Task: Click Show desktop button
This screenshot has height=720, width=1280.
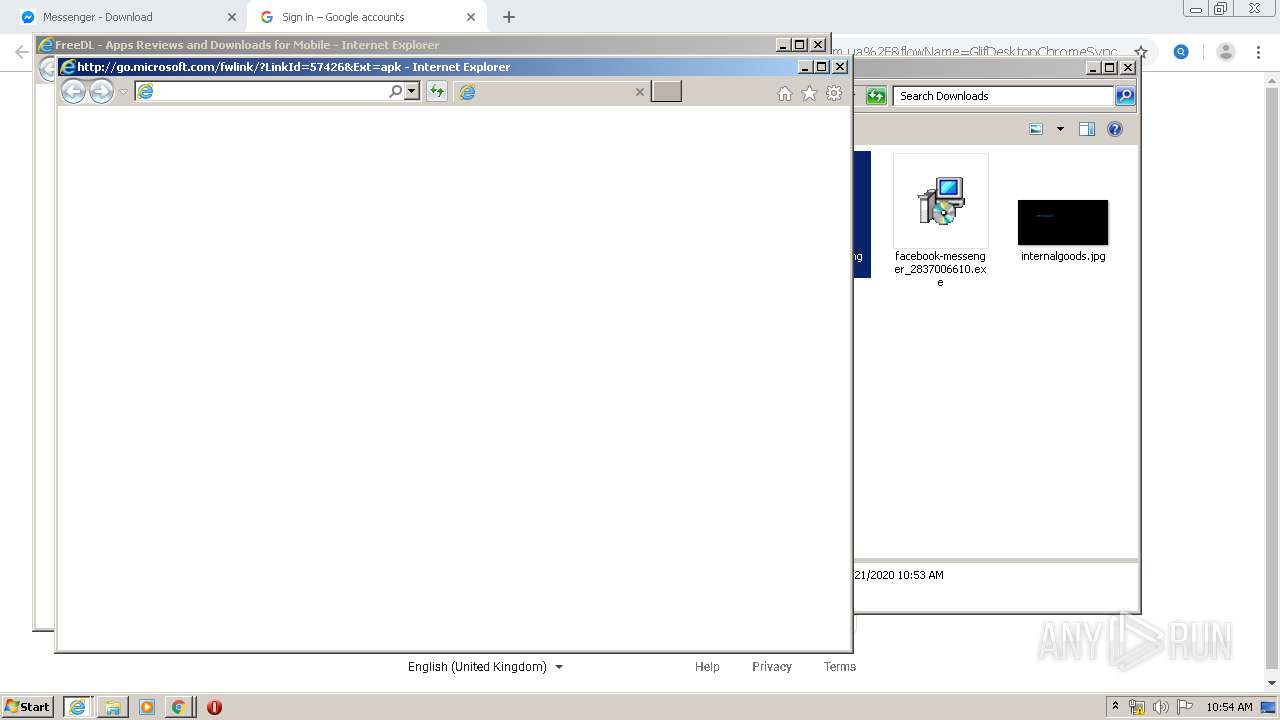Action: coord(1269,707)
